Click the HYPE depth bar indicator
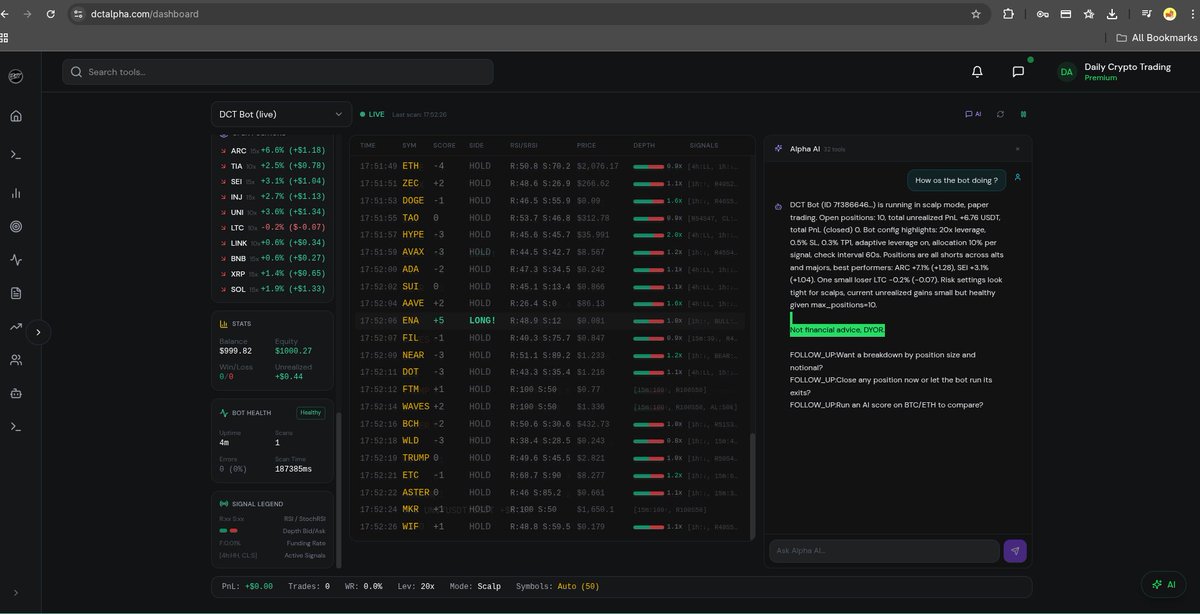Viewport: 1200px width, 614px height. [648, 235]
